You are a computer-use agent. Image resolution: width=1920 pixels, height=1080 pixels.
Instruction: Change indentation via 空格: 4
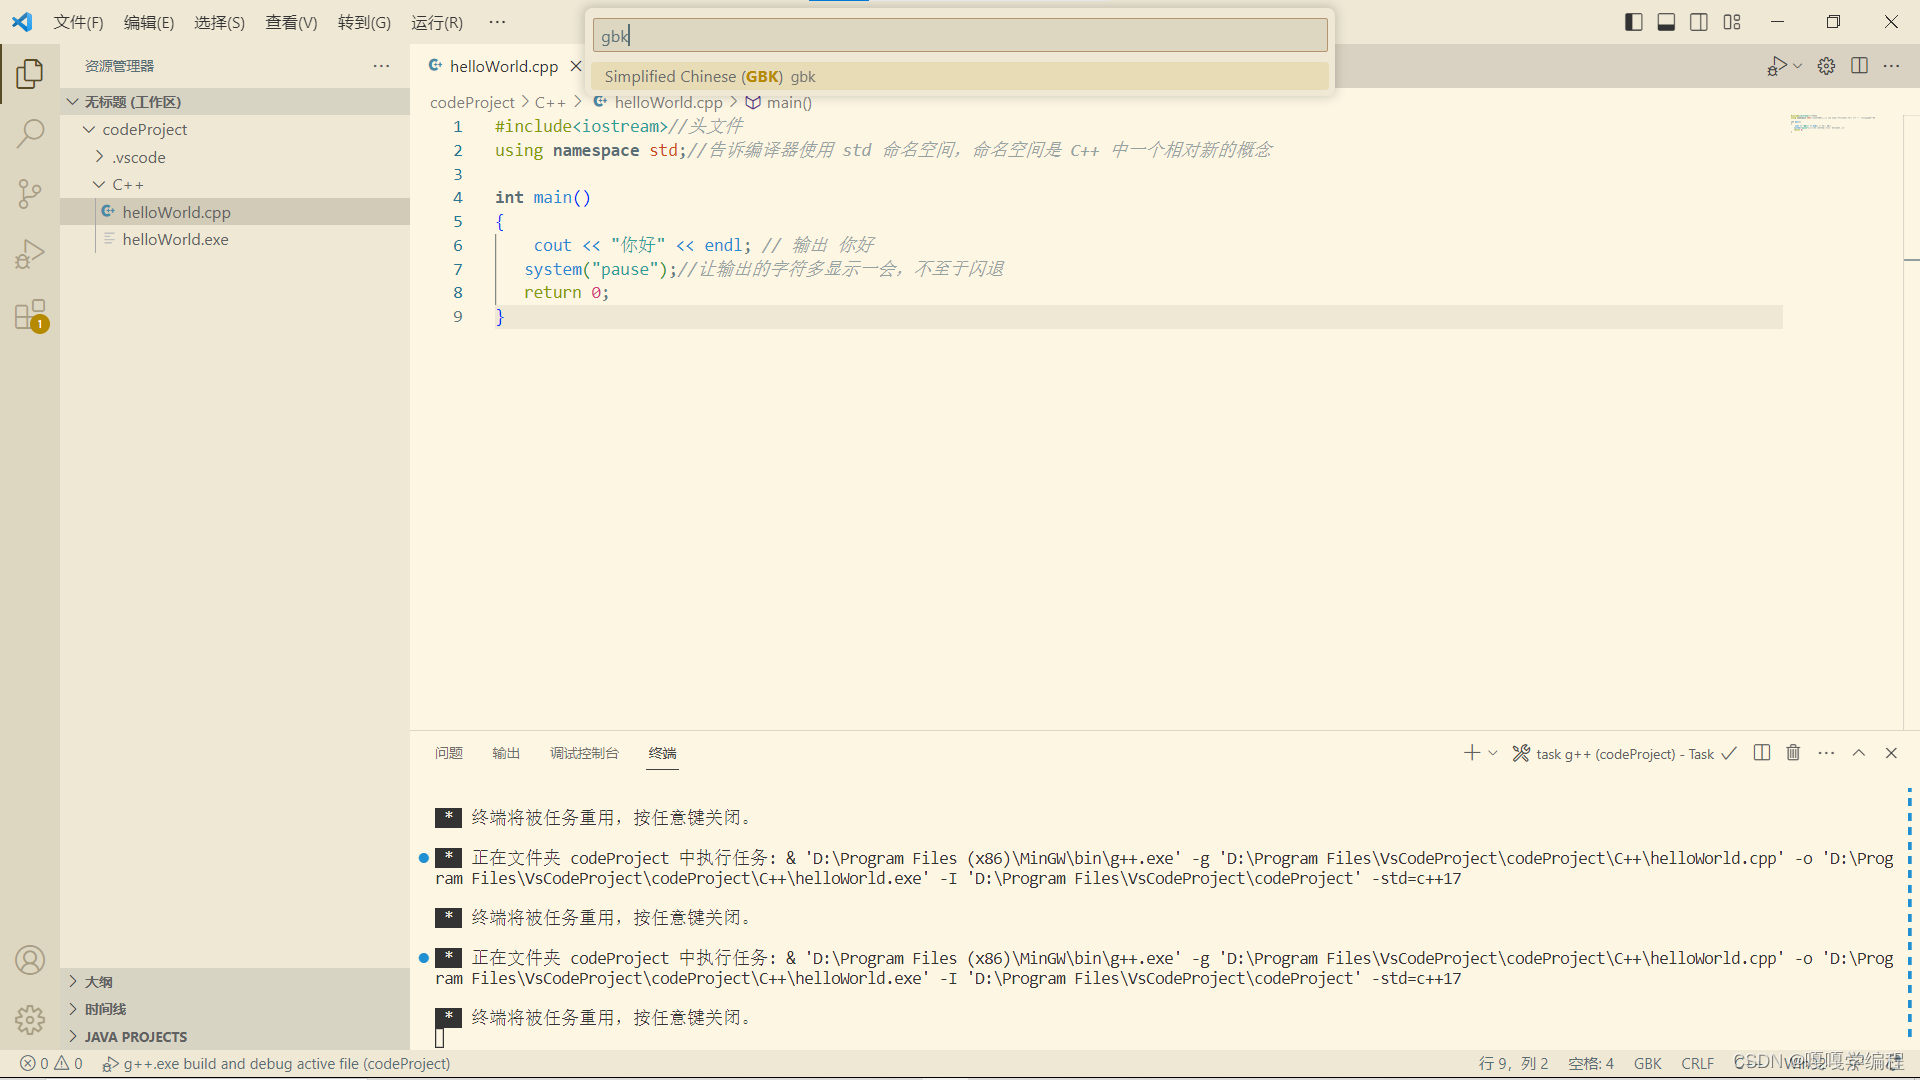coord(1591,1064)
